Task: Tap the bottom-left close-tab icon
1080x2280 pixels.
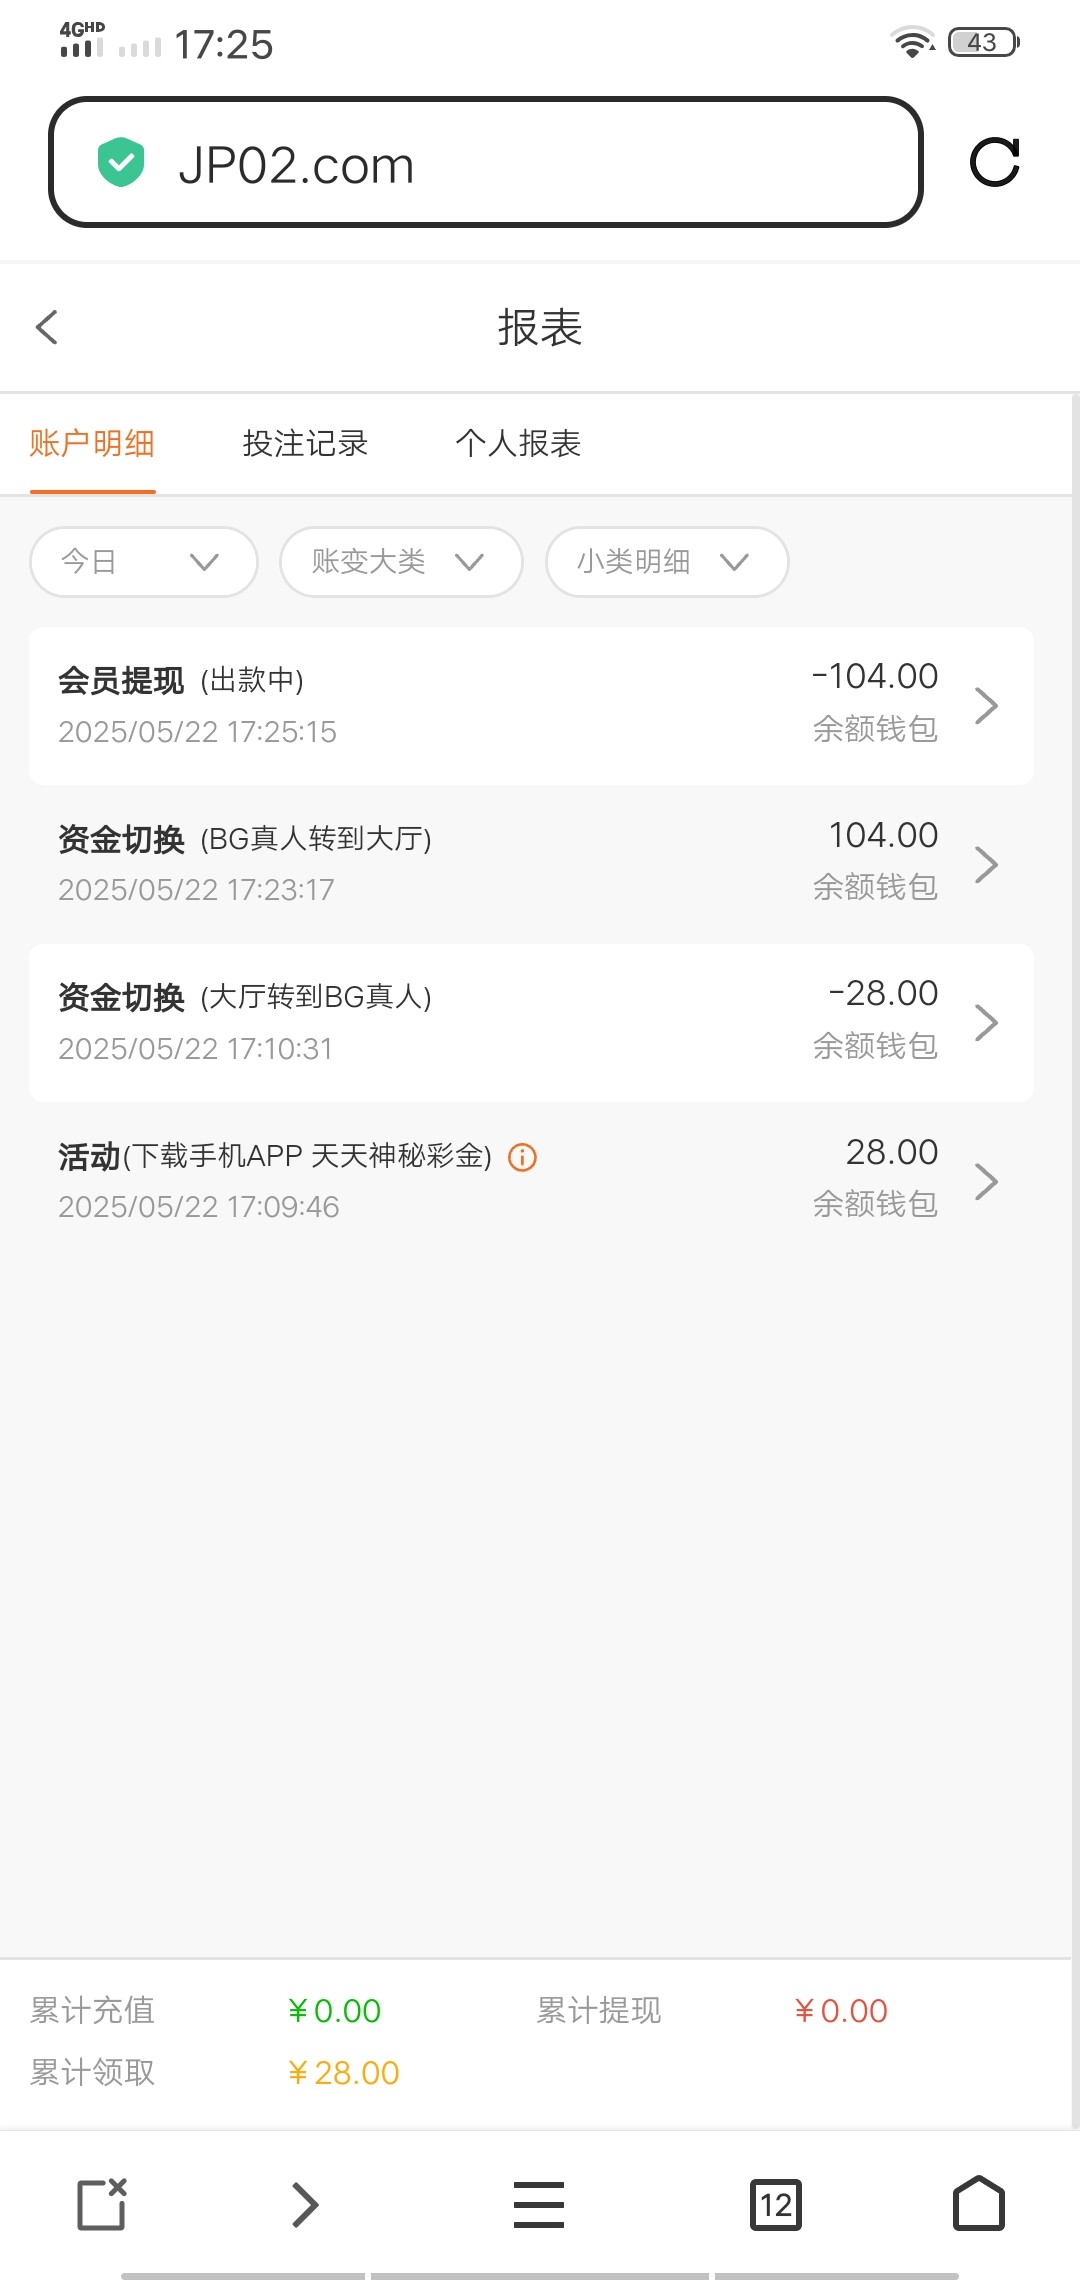Action: coord(102,2204)
